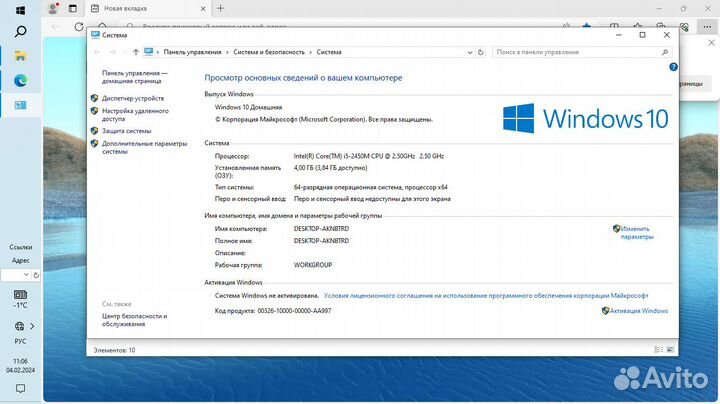Expand chevron after Панель управления breadcrumb

[227, 52]
